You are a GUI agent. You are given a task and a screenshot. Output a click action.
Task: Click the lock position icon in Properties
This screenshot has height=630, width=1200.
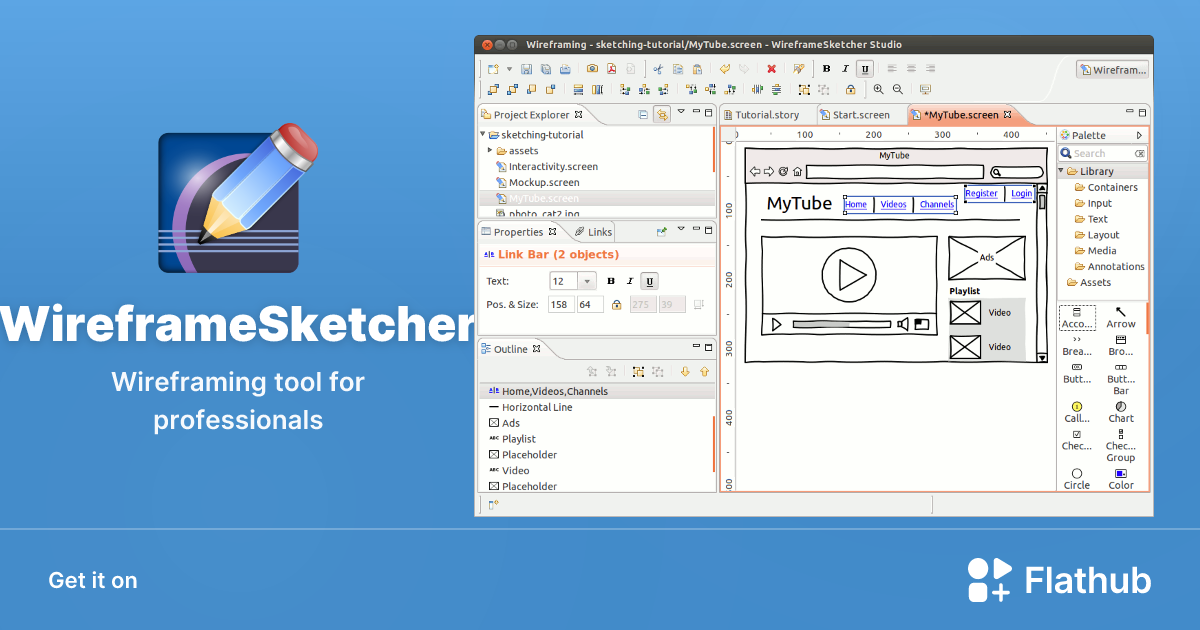click(617, 306)
